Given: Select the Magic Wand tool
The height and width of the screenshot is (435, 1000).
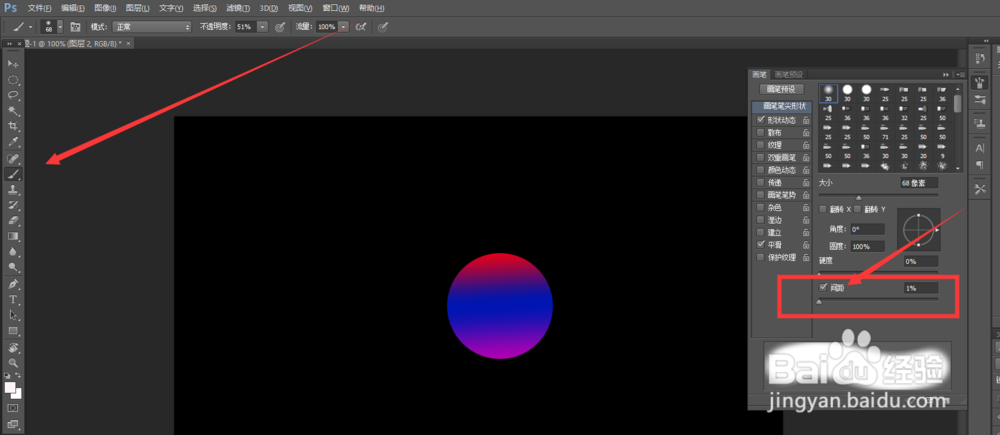Looking at the screenshot, I should coord(13,111).
